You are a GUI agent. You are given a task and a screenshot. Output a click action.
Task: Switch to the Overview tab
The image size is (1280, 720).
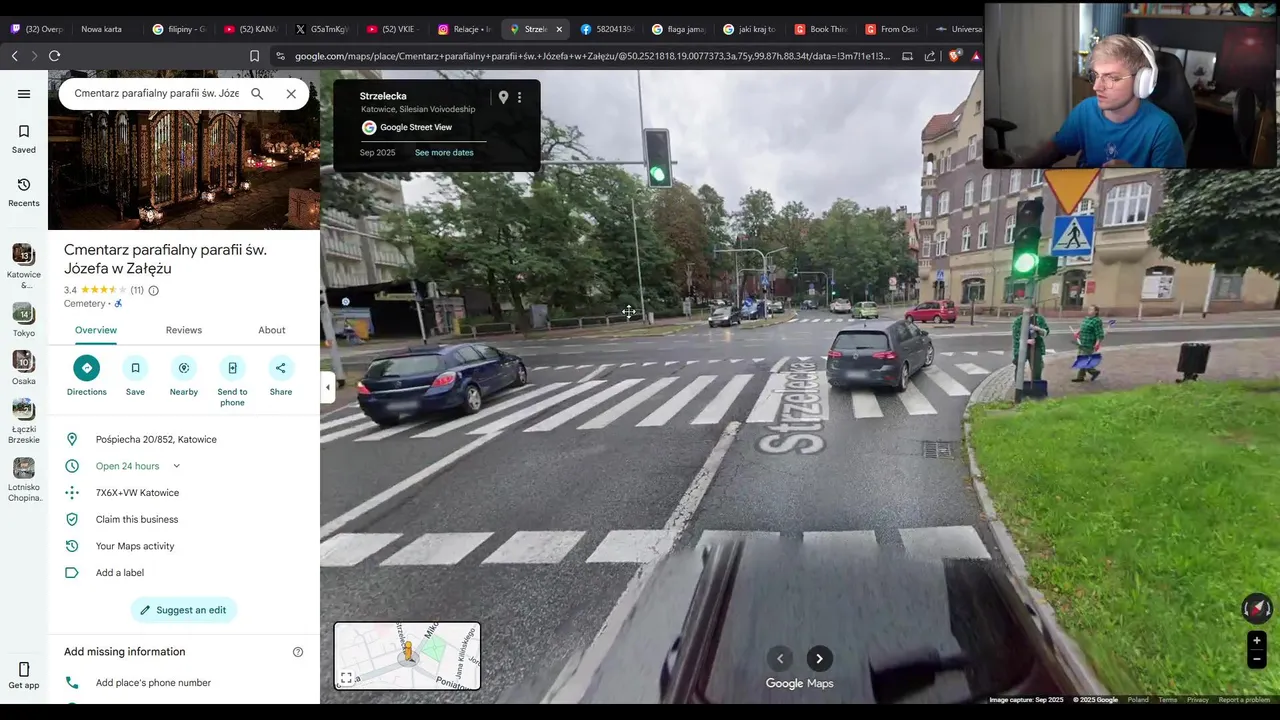point(96,330)
